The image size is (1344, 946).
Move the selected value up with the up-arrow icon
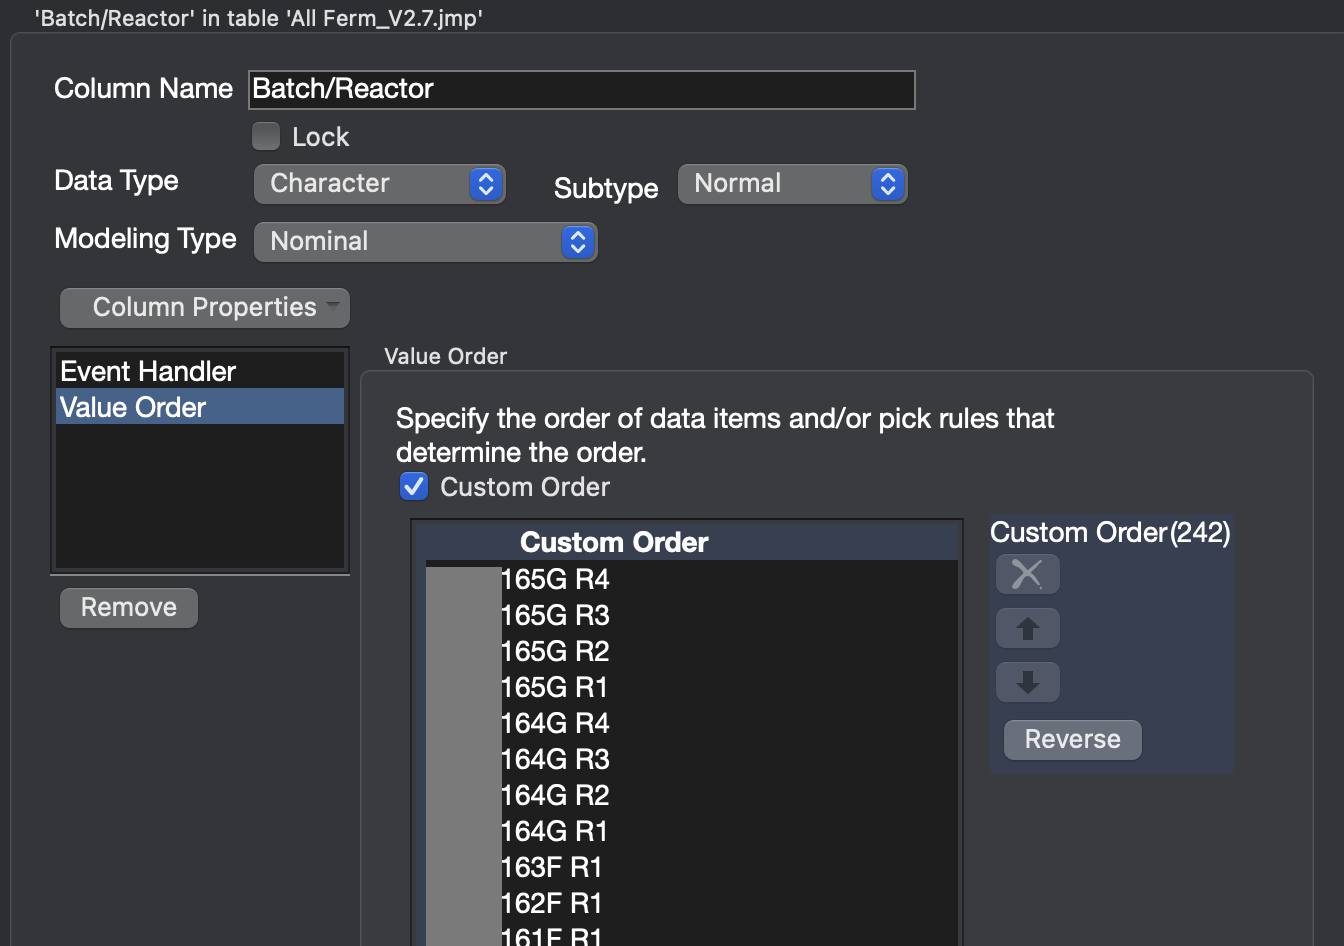1027,628
